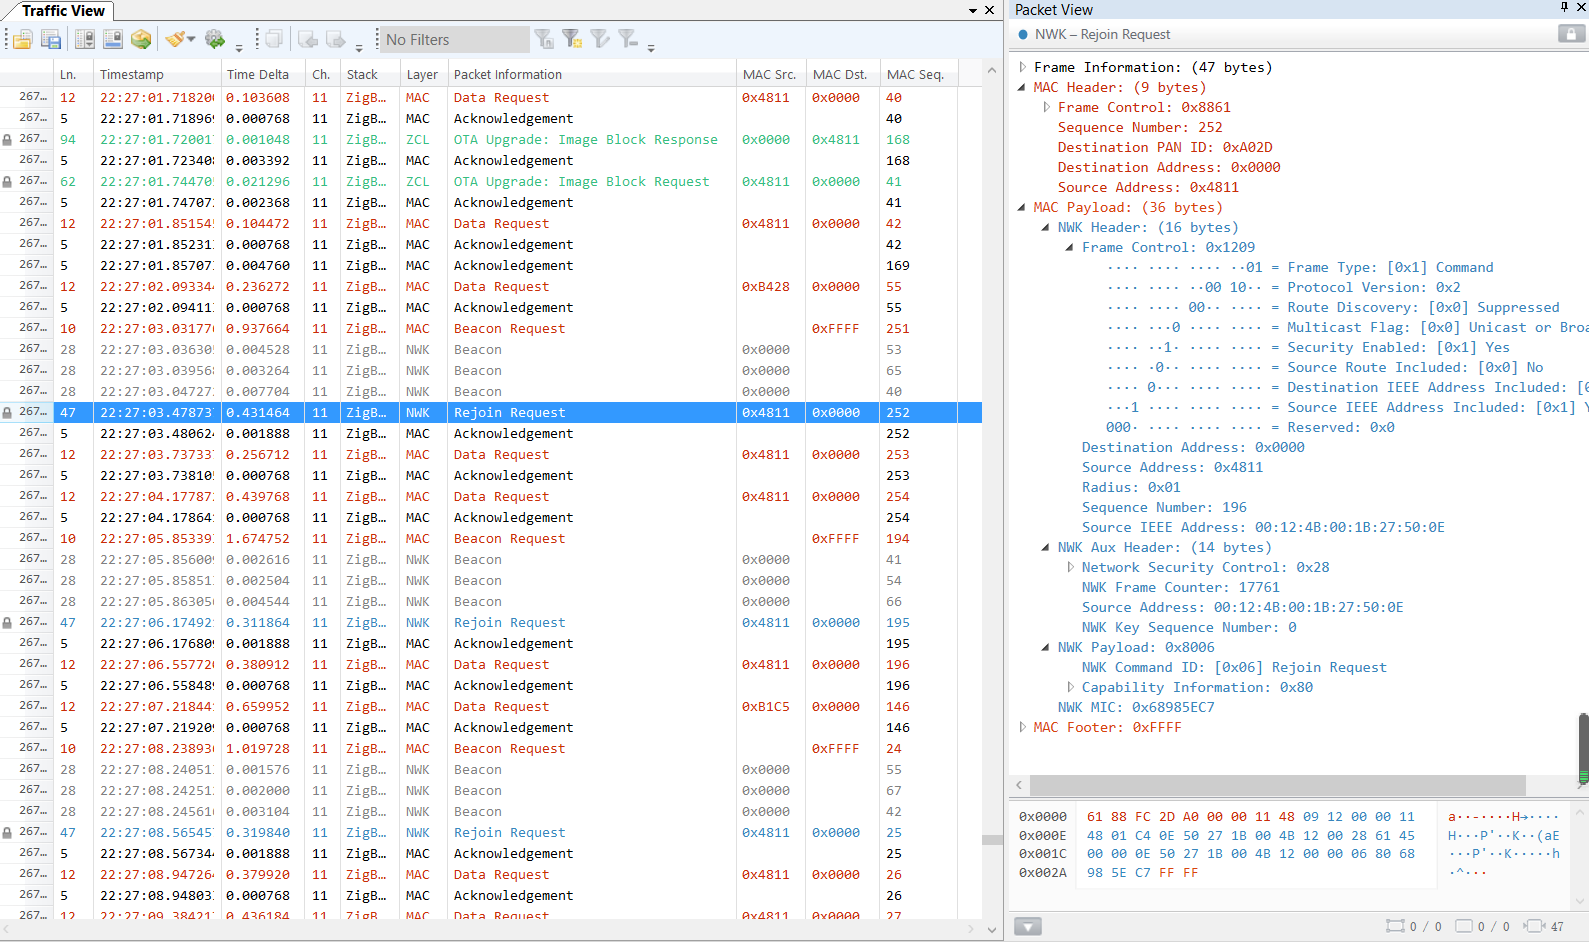Viewport: 1589px width, 942px height.
Task: Collapse the MAC Header tree node
Action: (x=1022, y=87)
